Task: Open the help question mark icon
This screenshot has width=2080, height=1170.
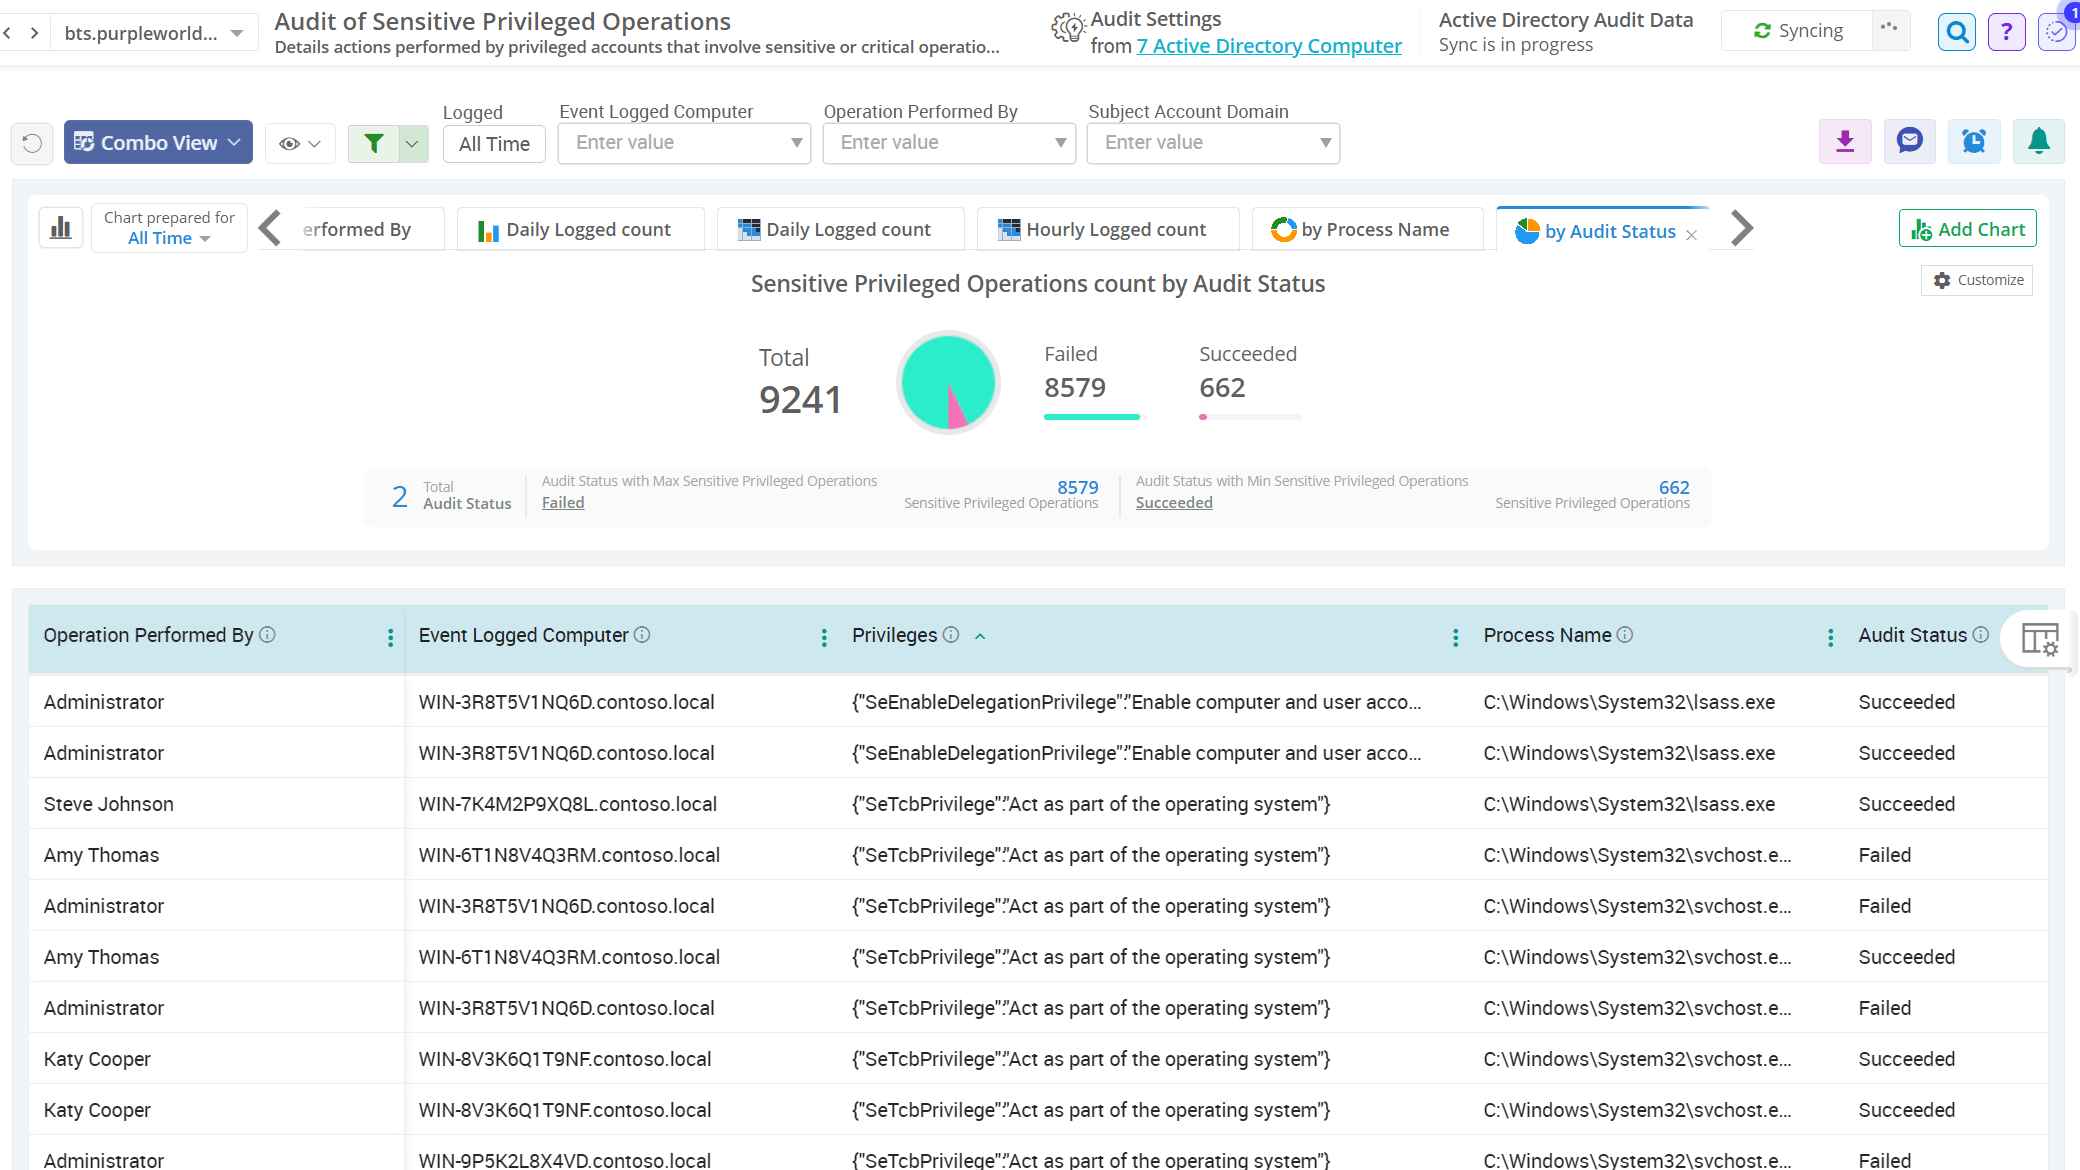Action: tap(2006, 32)
